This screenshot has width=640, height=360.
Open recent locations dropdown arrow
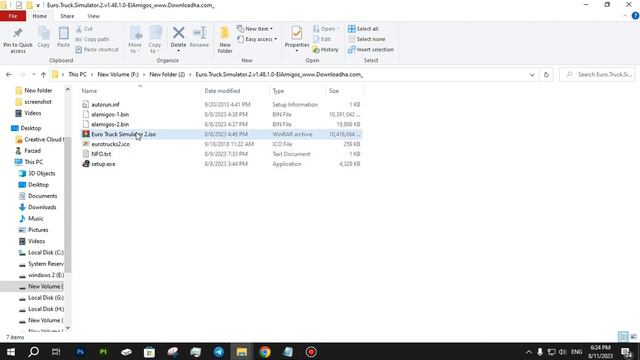pos(33,75)
